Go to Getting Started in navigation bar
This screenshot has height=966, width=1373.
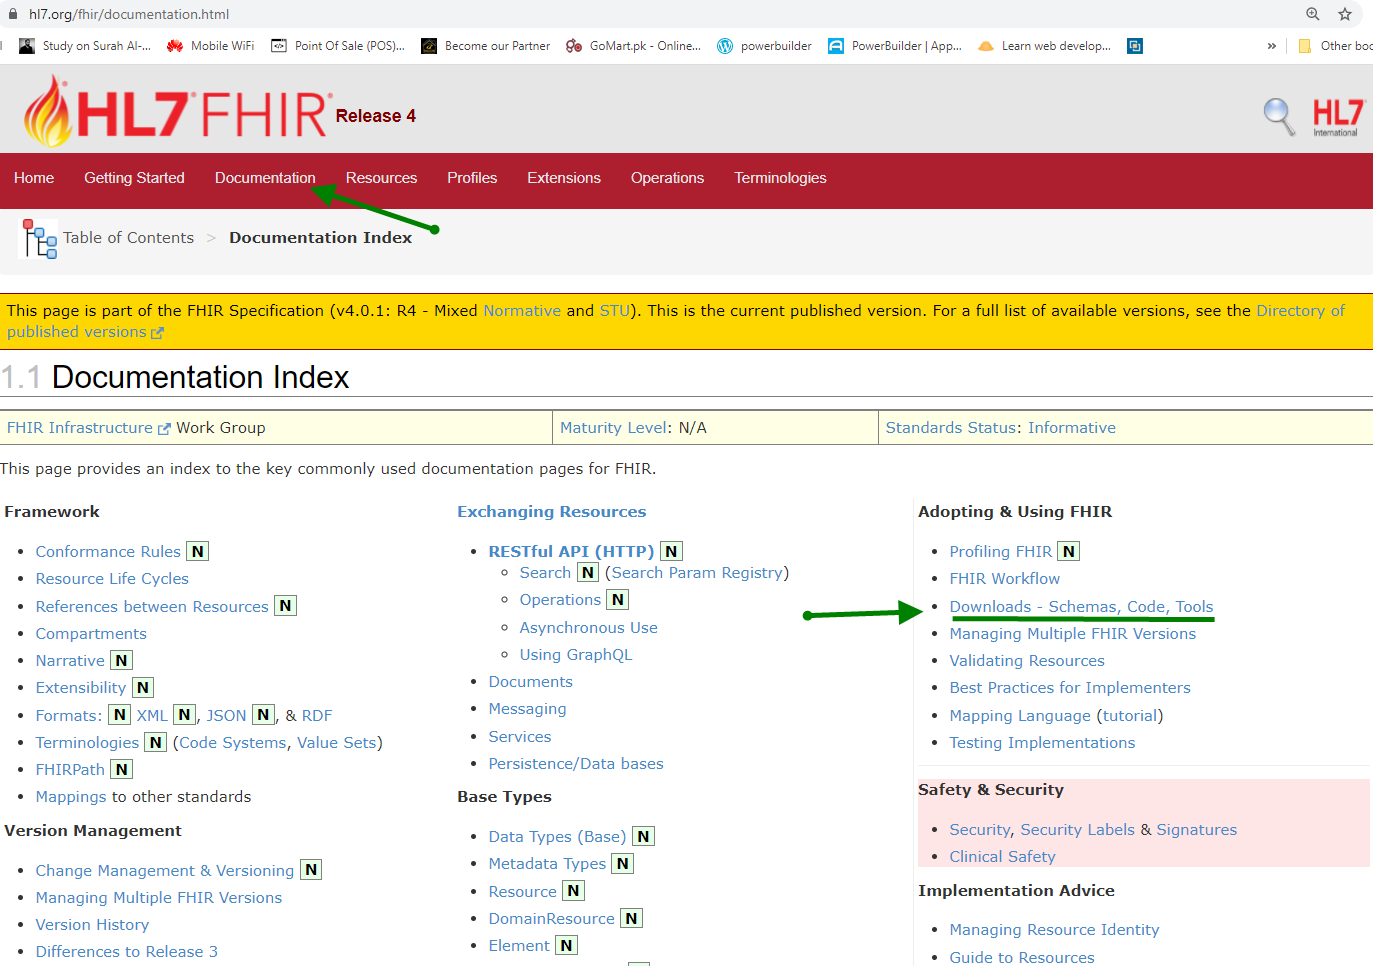pos(134,178)
